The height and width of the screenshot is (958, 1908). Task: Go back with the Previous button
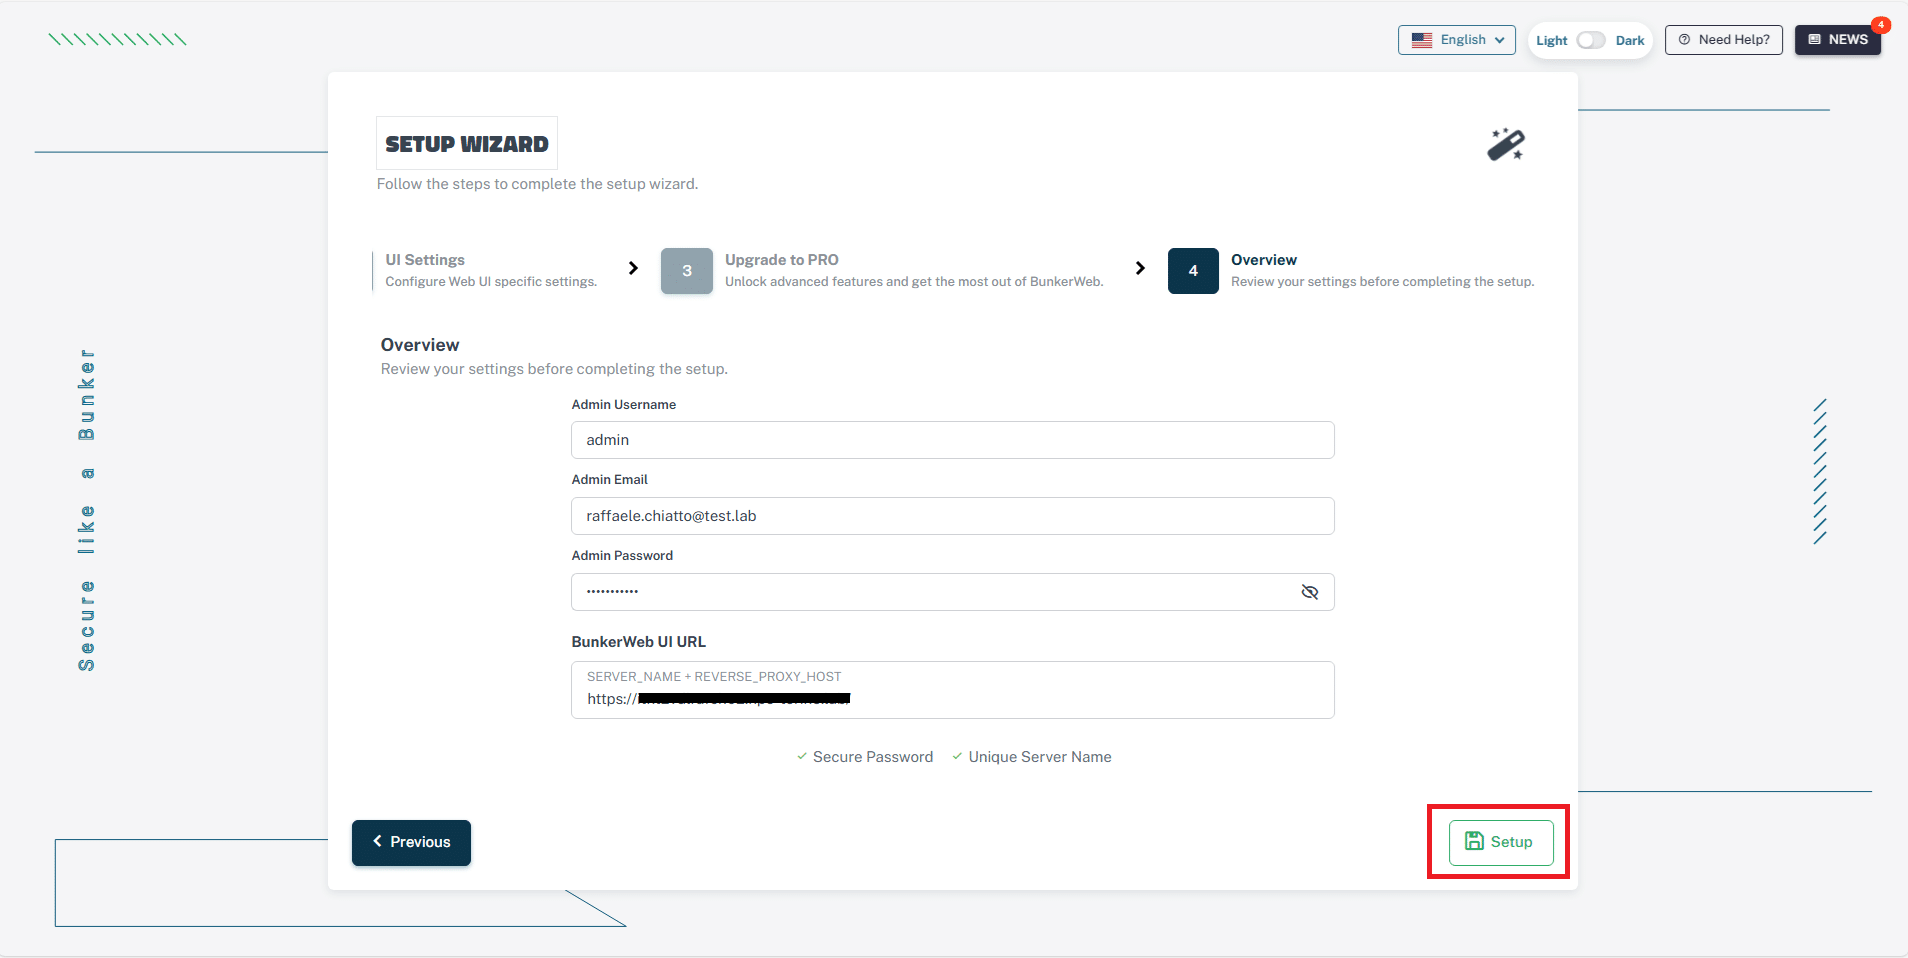(411, 842)
